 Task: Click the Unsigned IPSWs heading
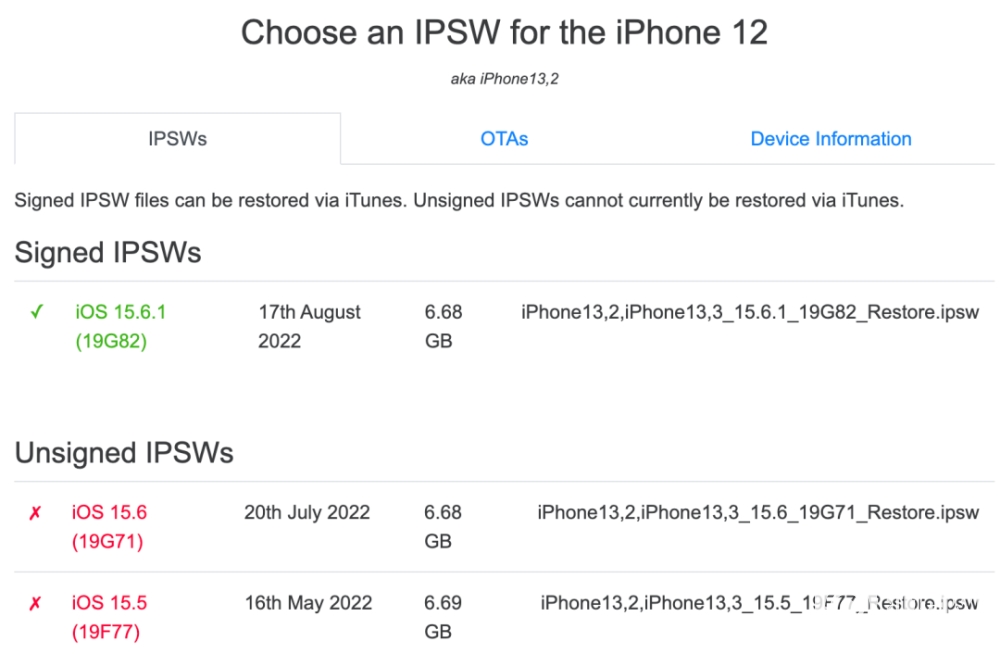point(124,453)
